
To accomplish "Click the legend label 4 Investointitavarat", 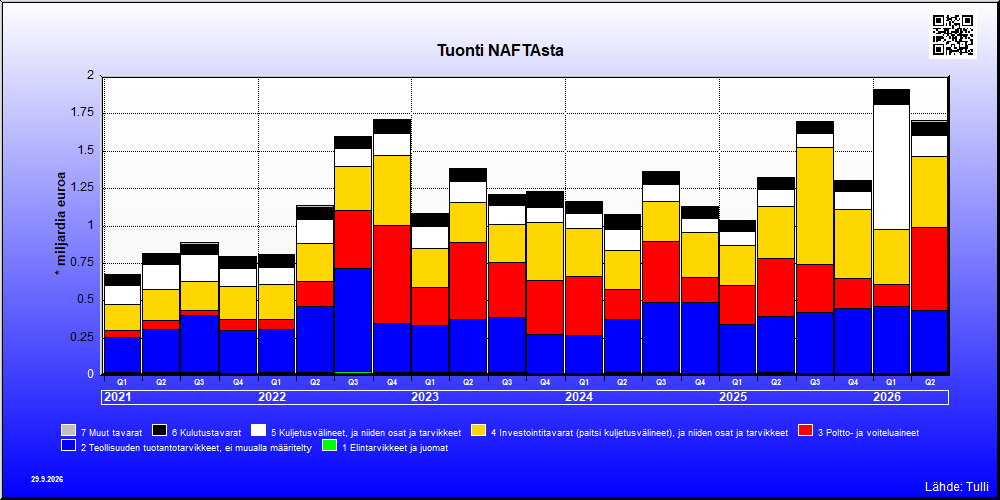I will [x=640, y=433].
